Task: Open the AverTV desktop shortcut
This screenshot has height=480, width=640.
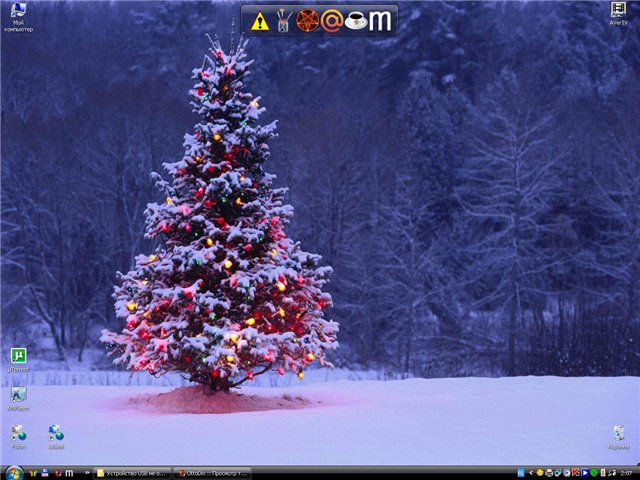Action: [618, 14]
